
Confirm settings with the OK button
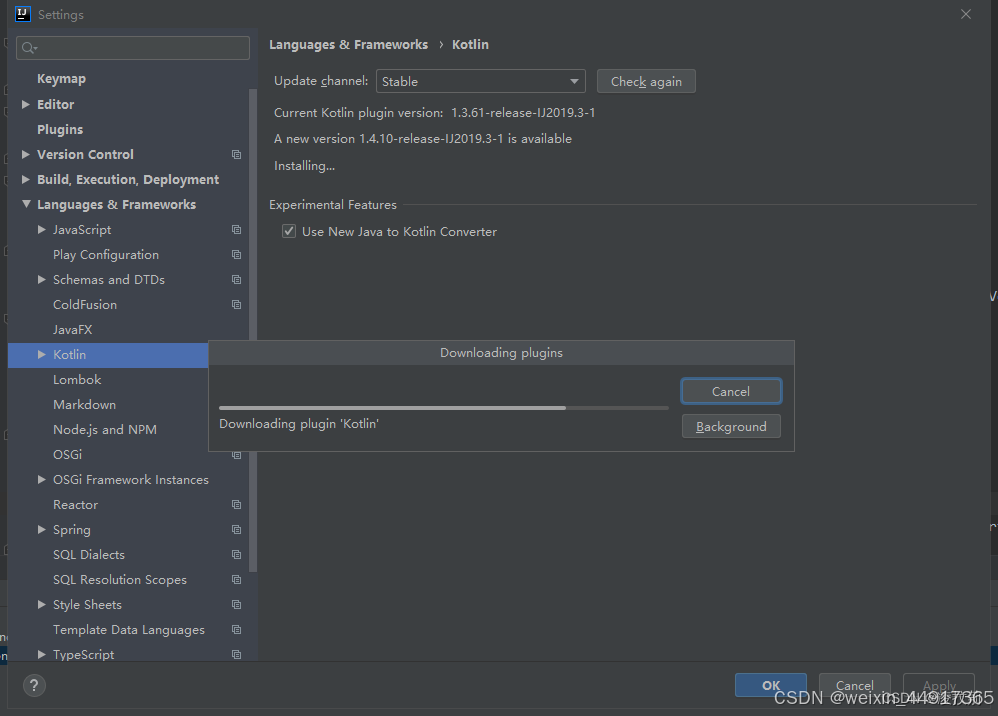tap(771, 685)
